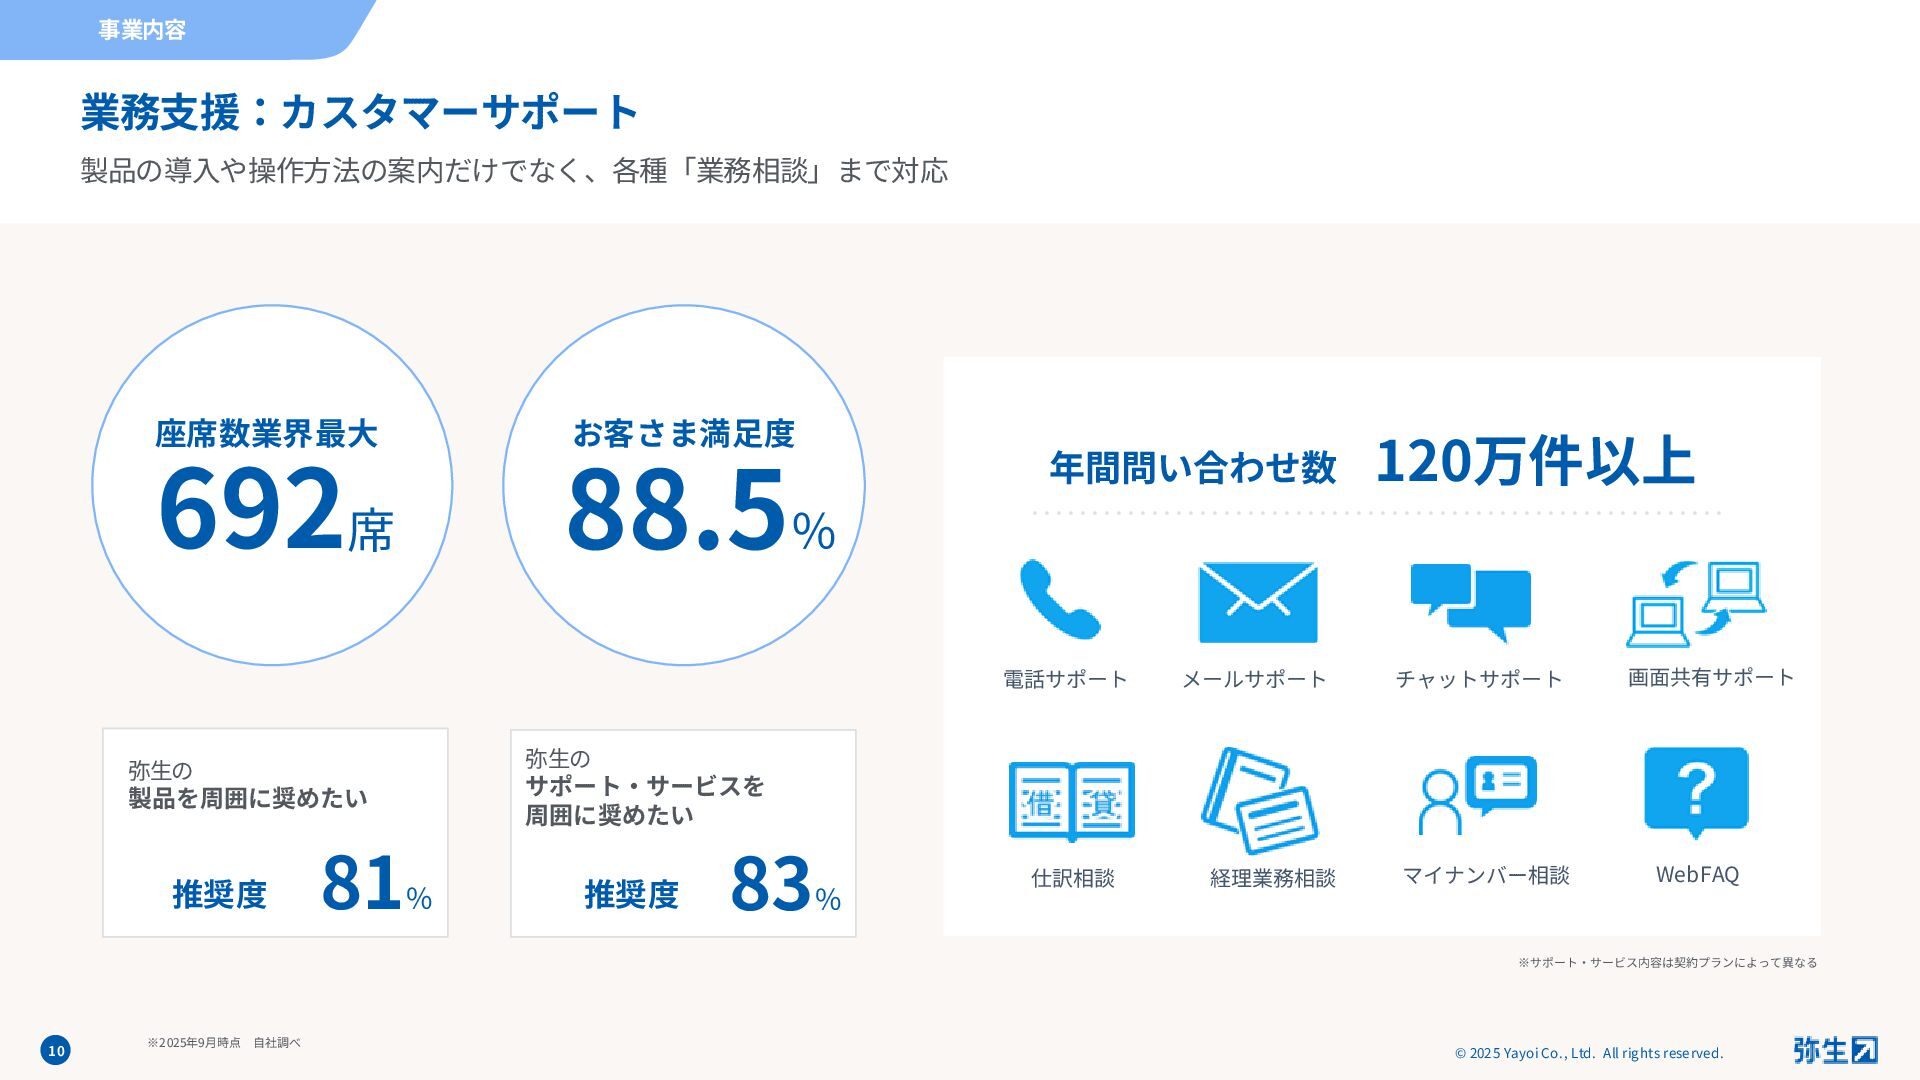Click the 81% product recommendation card
1920x1080 pixels.
(x=275, y=833)
